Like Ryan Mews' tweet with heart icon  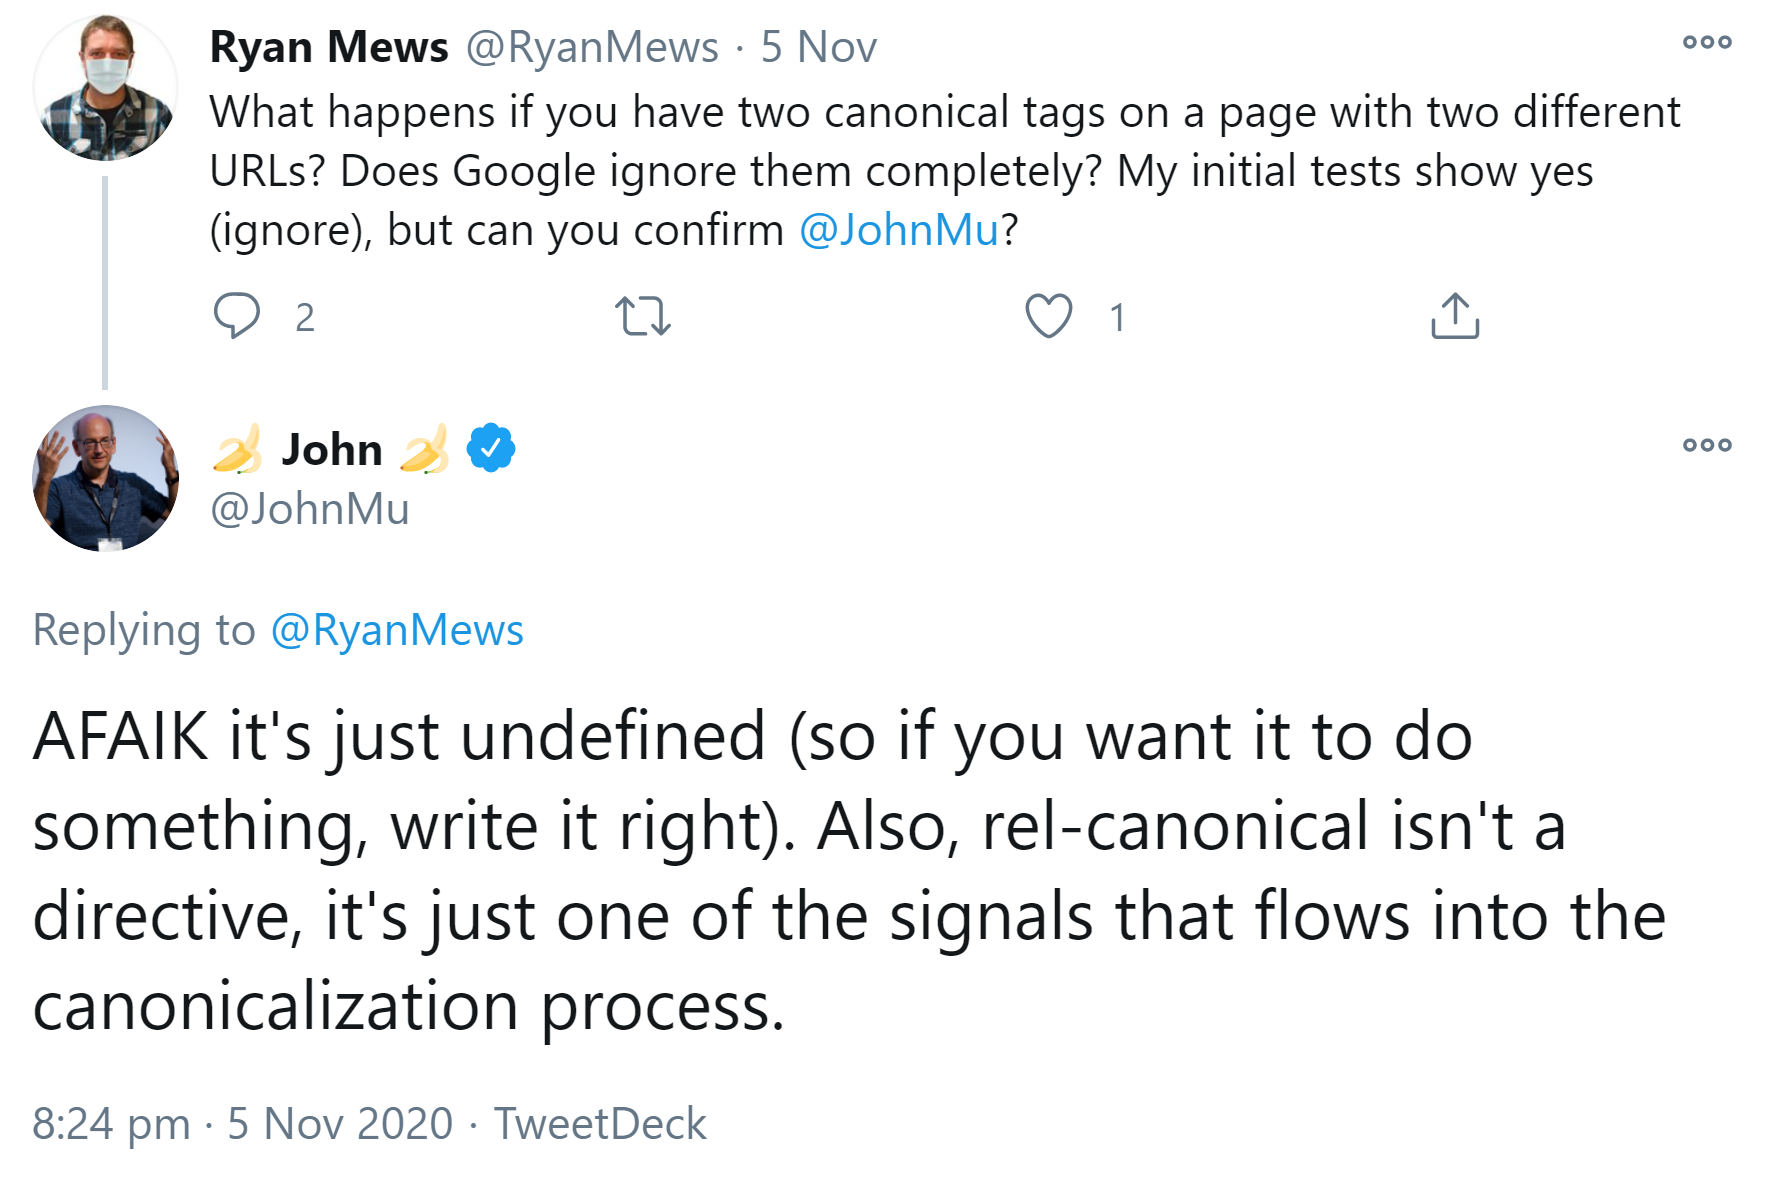click(1048, 316)
